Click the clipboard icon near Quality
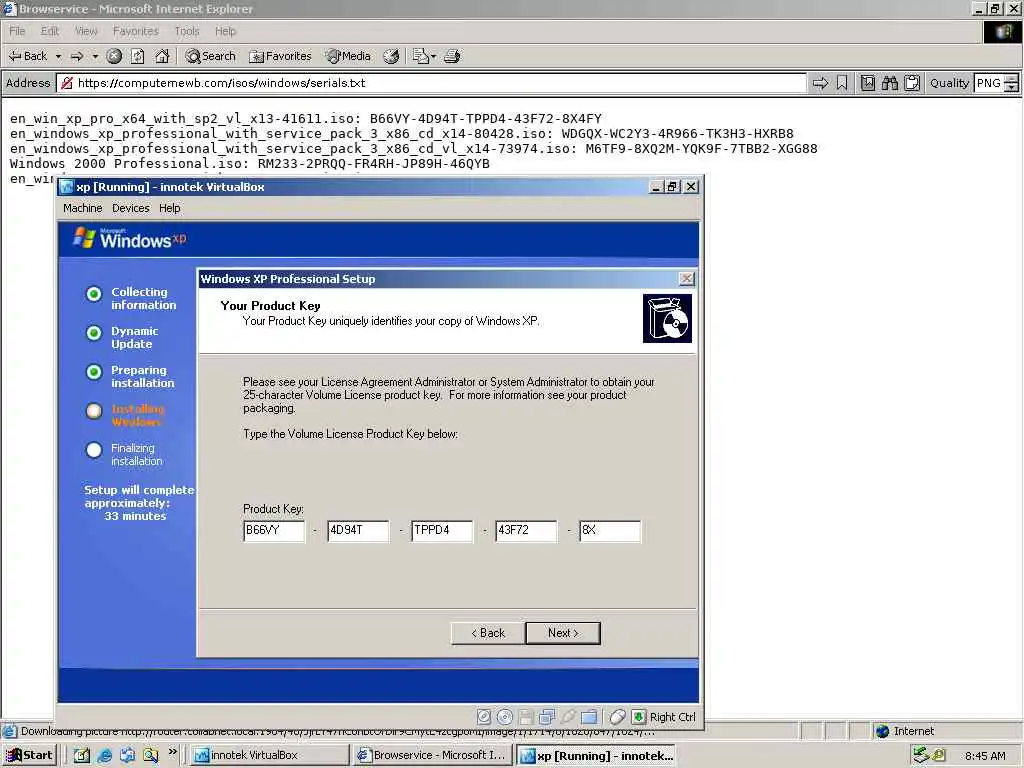The image size is (1024, 768). [x=912, y=83]
